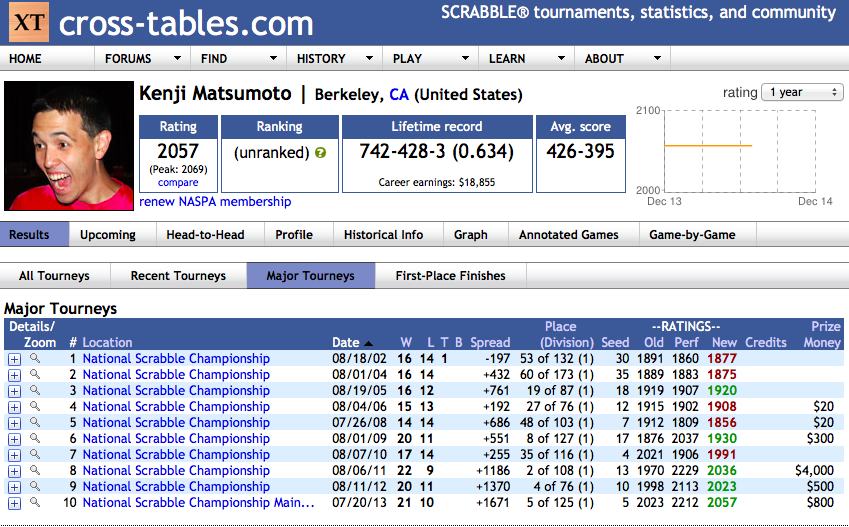Click the renew NASPA membership link

pos(215,201)
